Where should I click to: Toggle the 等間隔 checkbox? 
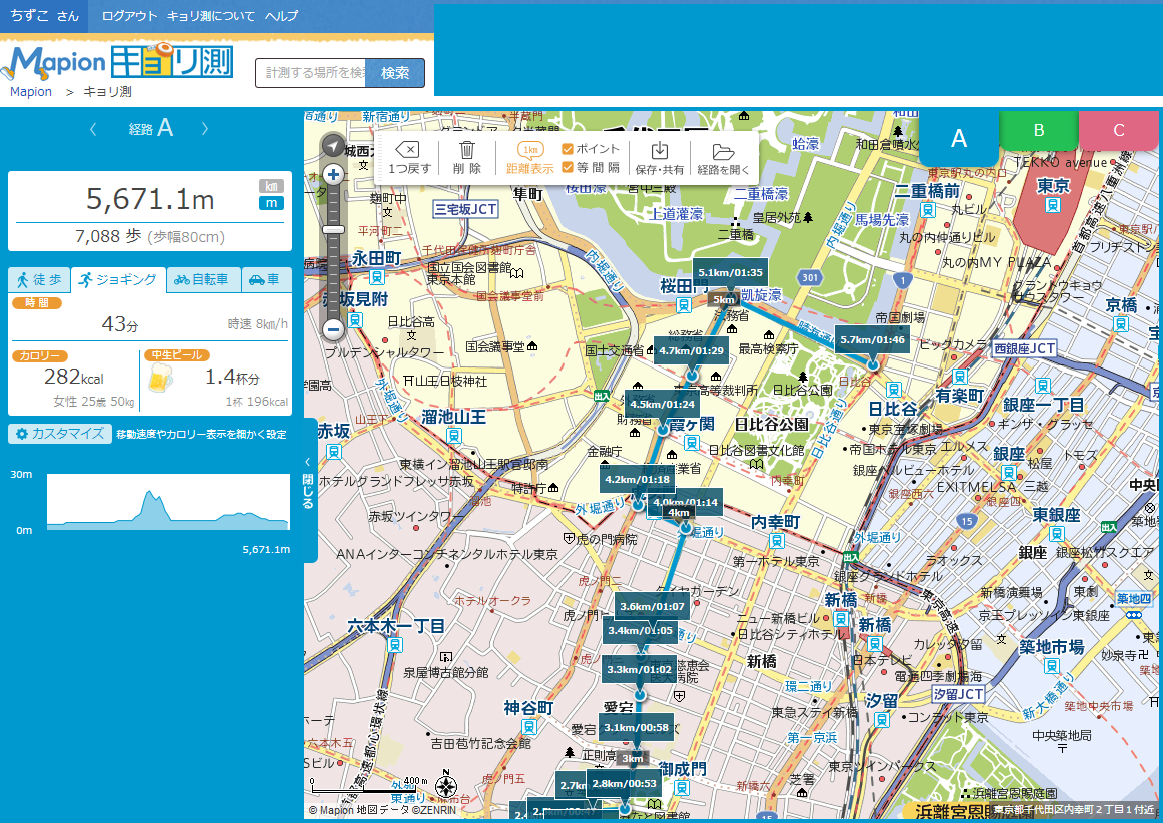point(567,168)
